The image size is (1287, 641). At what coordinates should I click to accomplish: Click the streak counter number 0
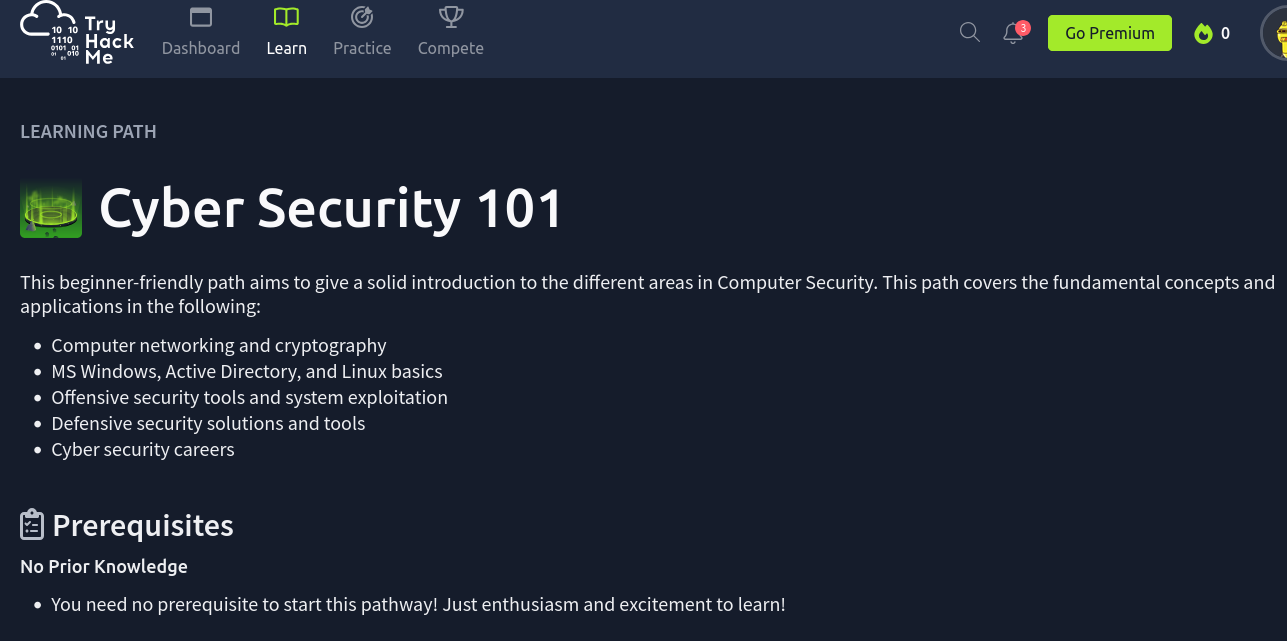1225,34
